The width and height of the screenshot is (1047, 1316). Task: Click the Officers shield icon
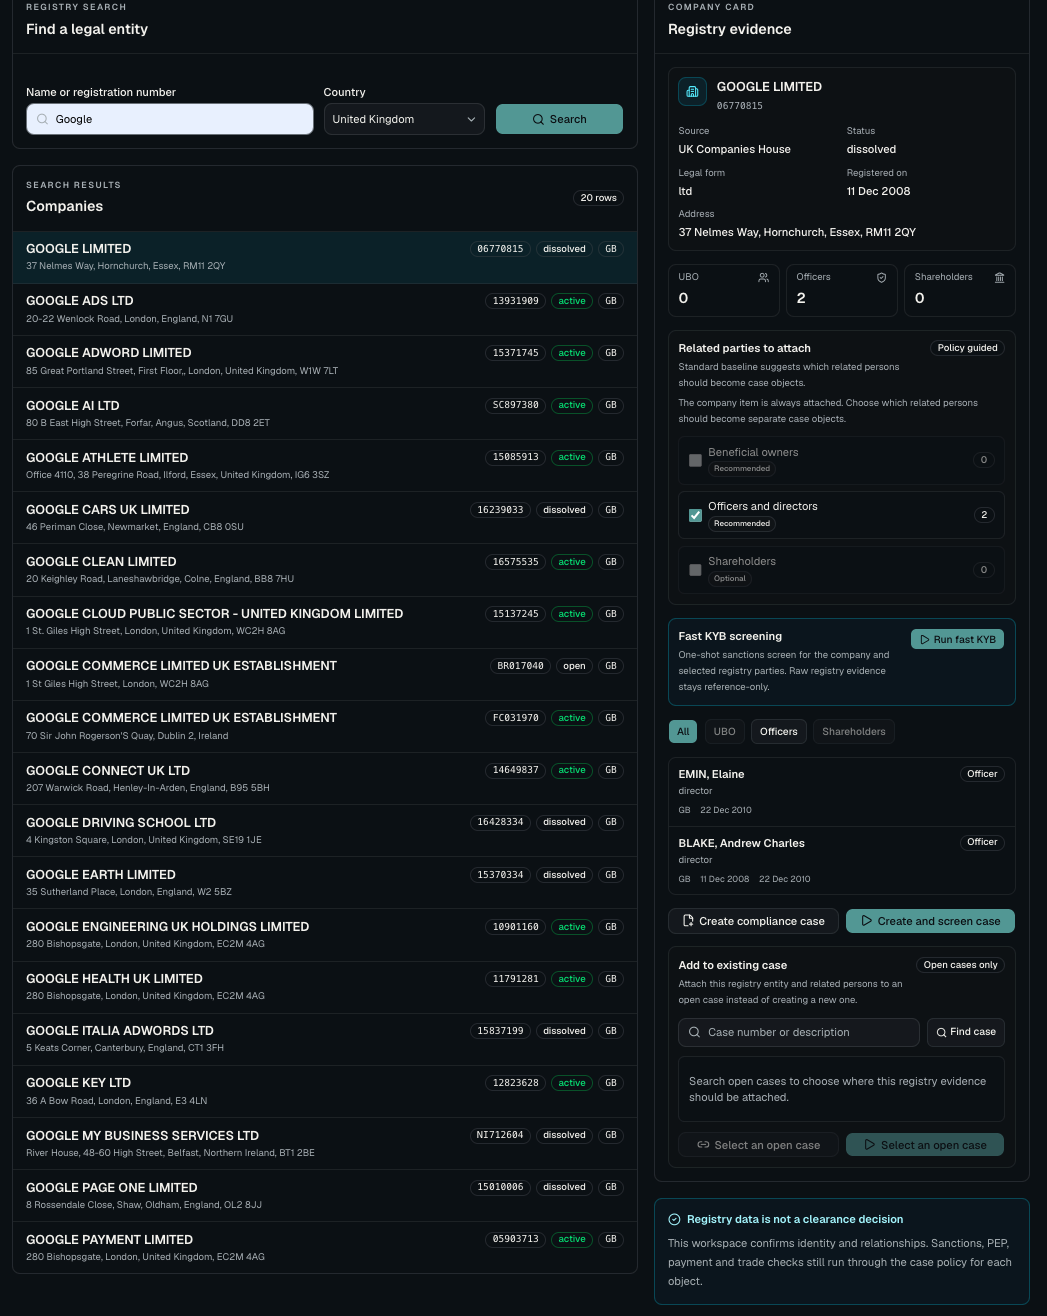click(881, 278)
